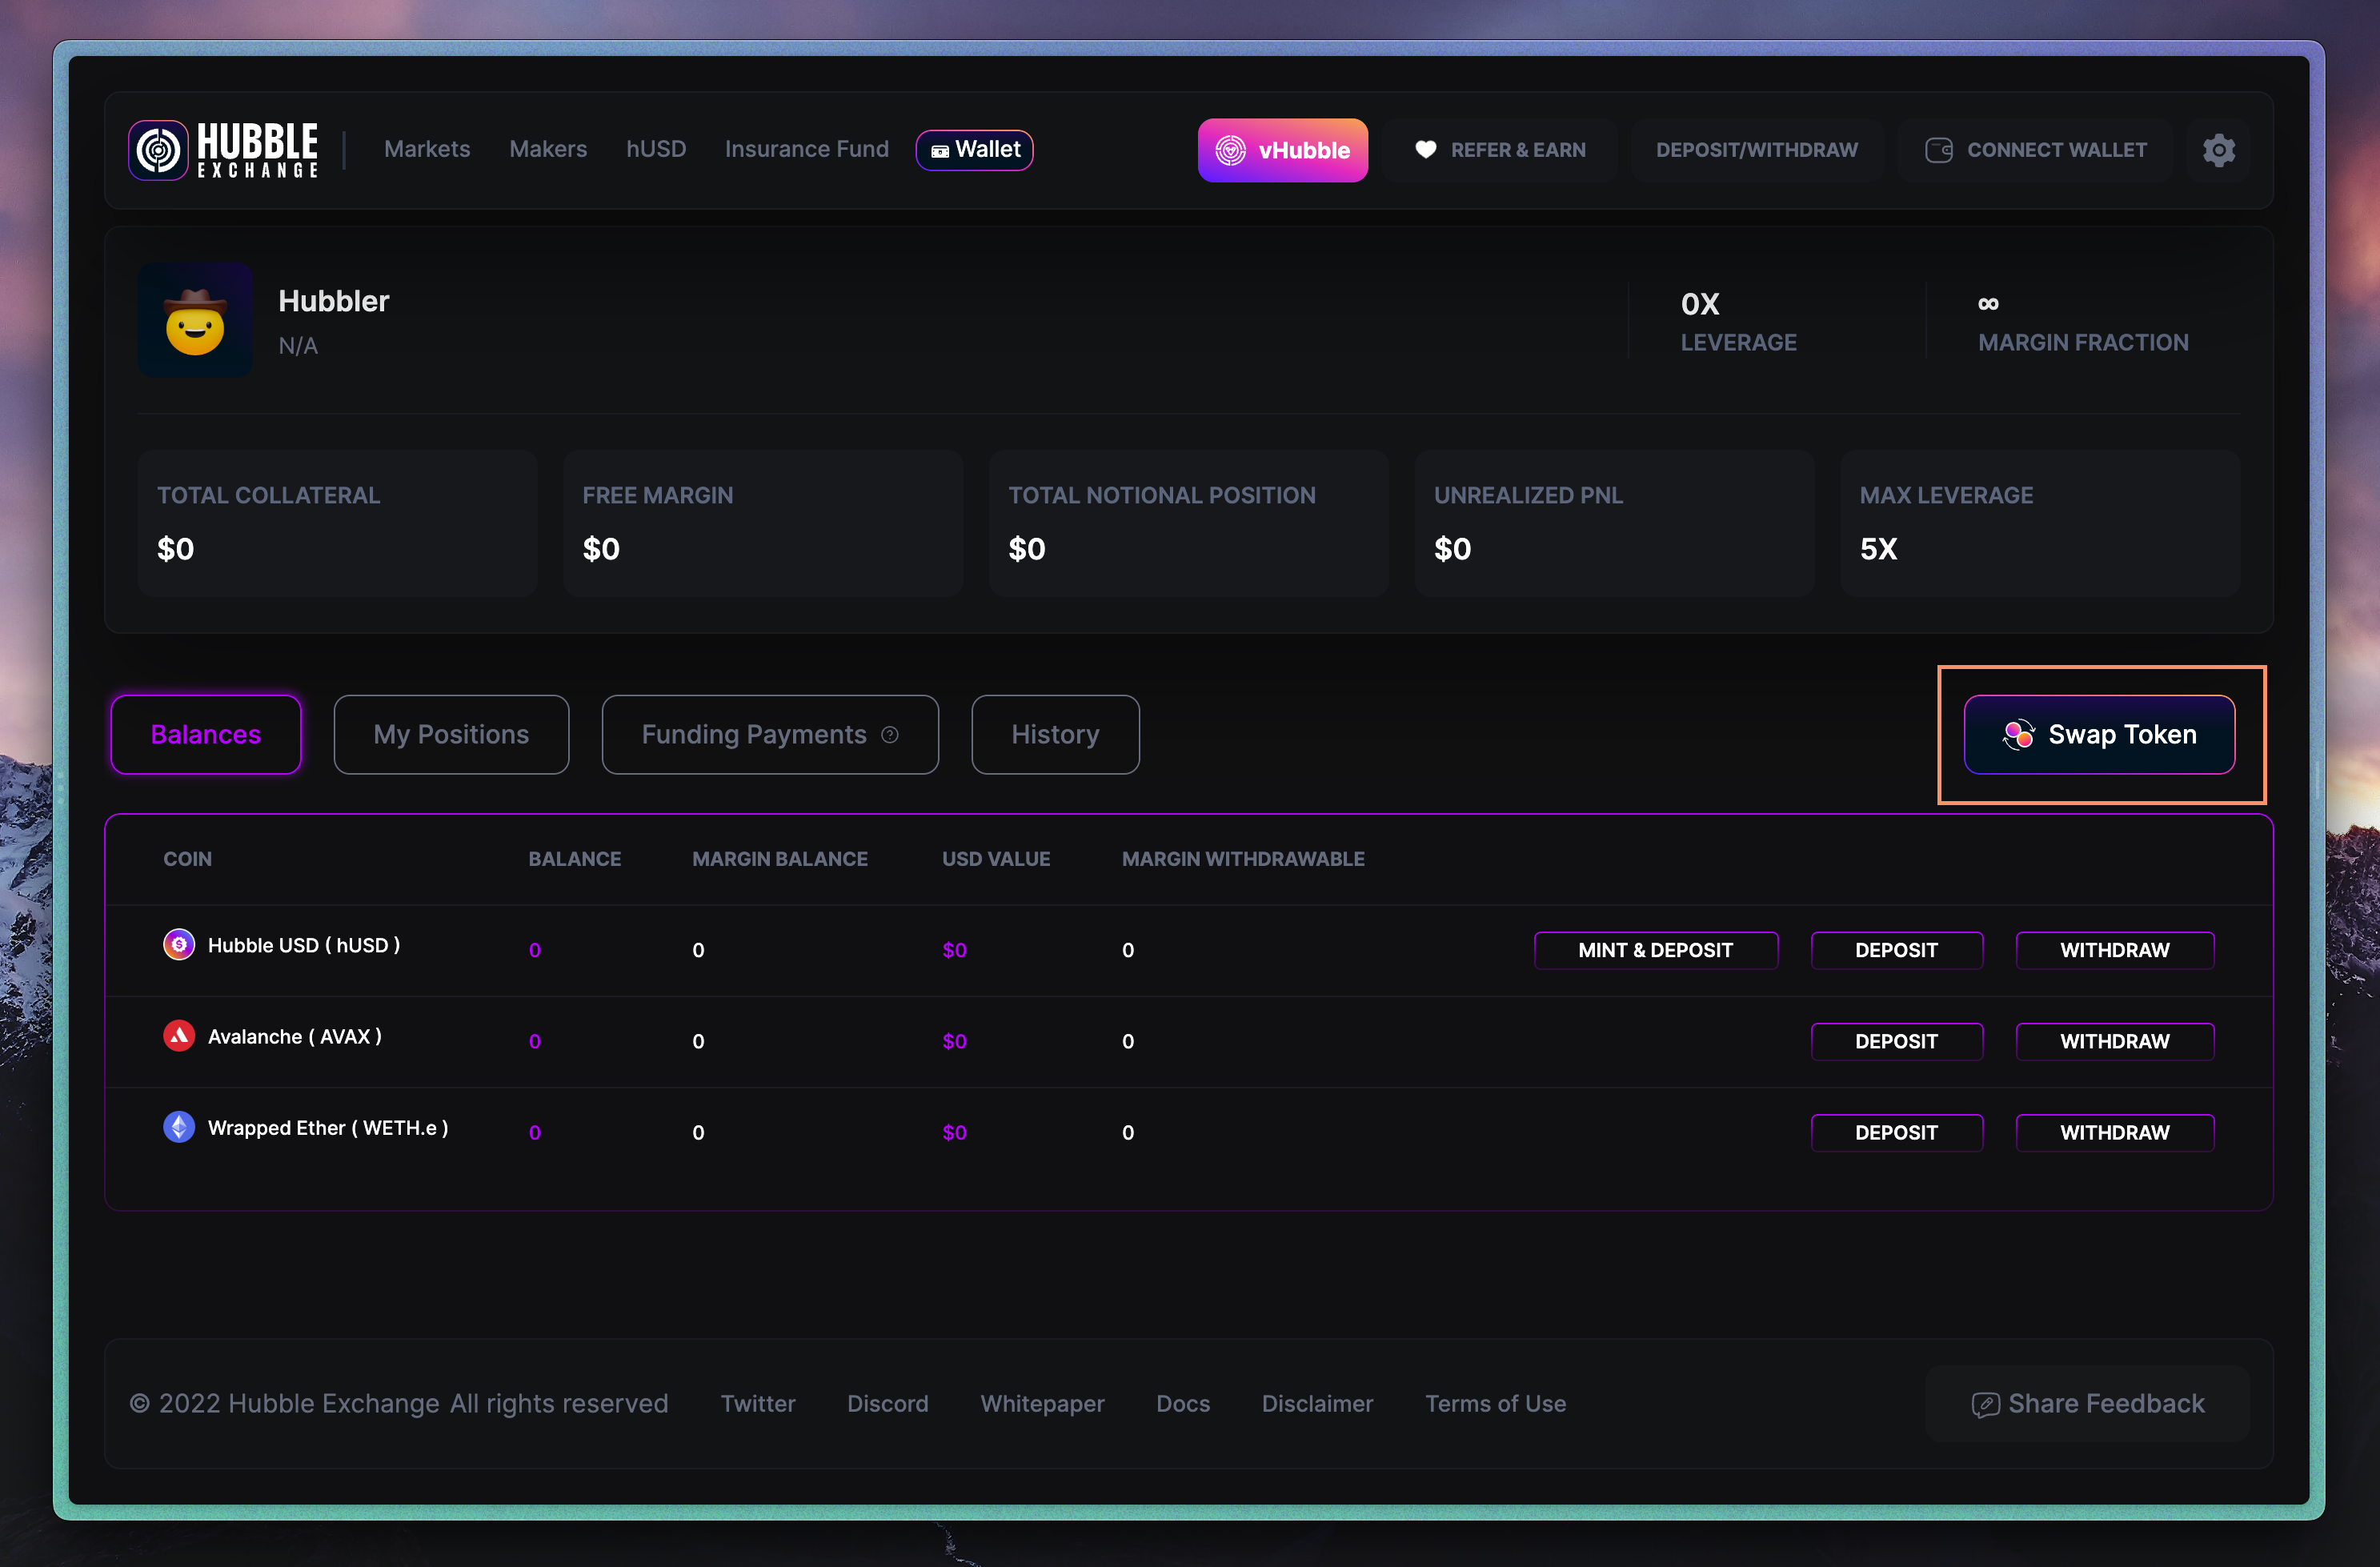Click the vHubble button
Image resolution: width=2380 pixels, height=1567 pixels.
coord(1282,150)
